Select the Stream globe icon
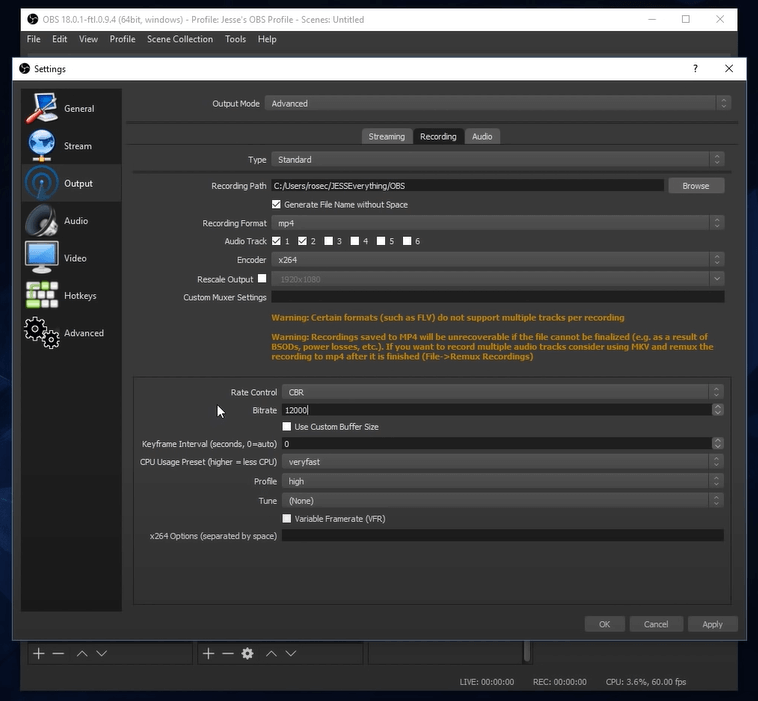 point(42,146)
